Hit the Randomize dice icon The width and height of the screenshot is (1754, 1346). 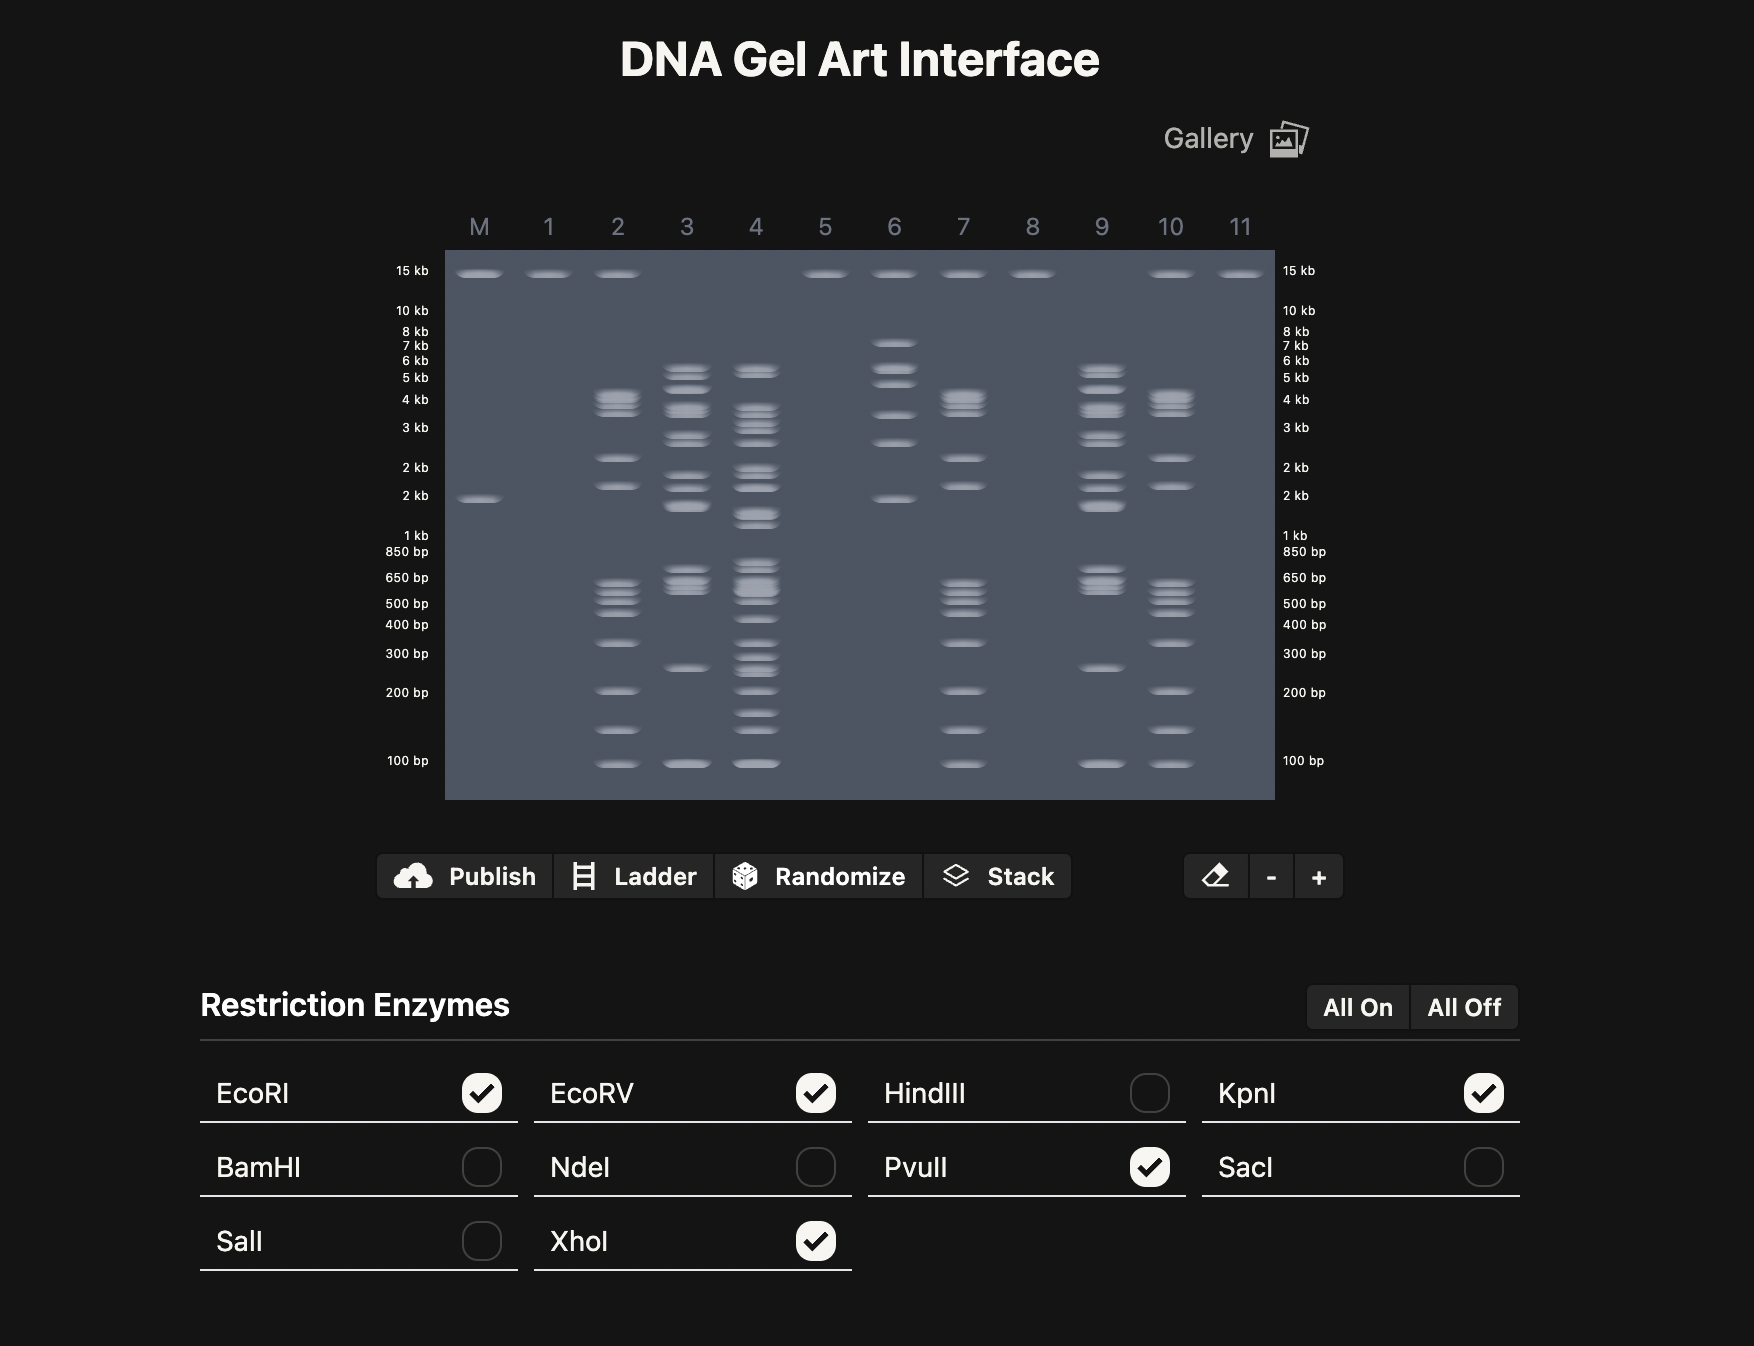tap(745, 877)
